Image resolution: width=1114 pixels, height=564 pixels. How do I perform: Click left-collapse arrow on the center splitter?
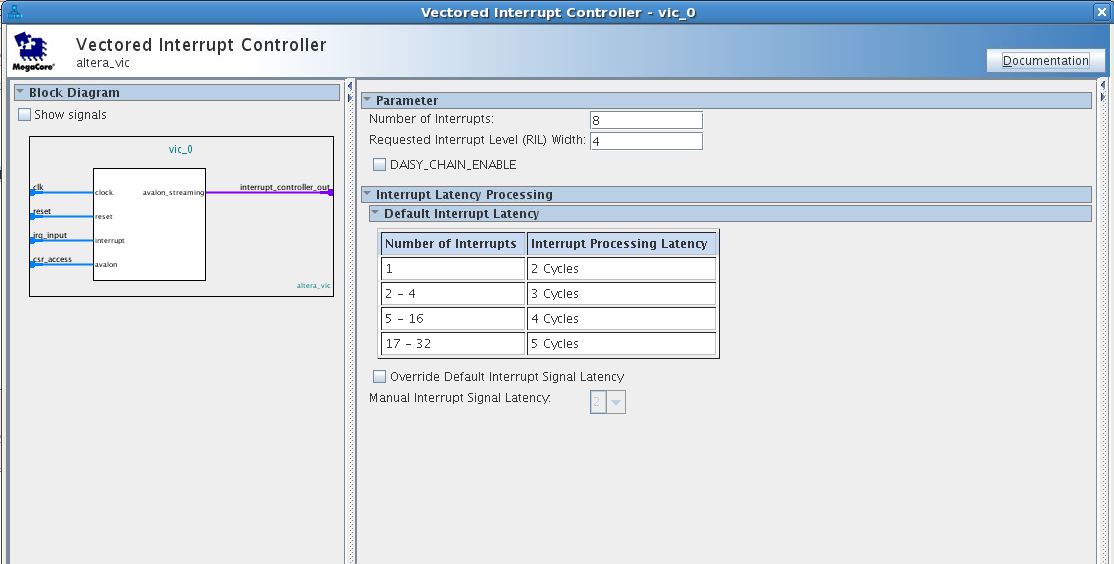click(x=349, y=86)
